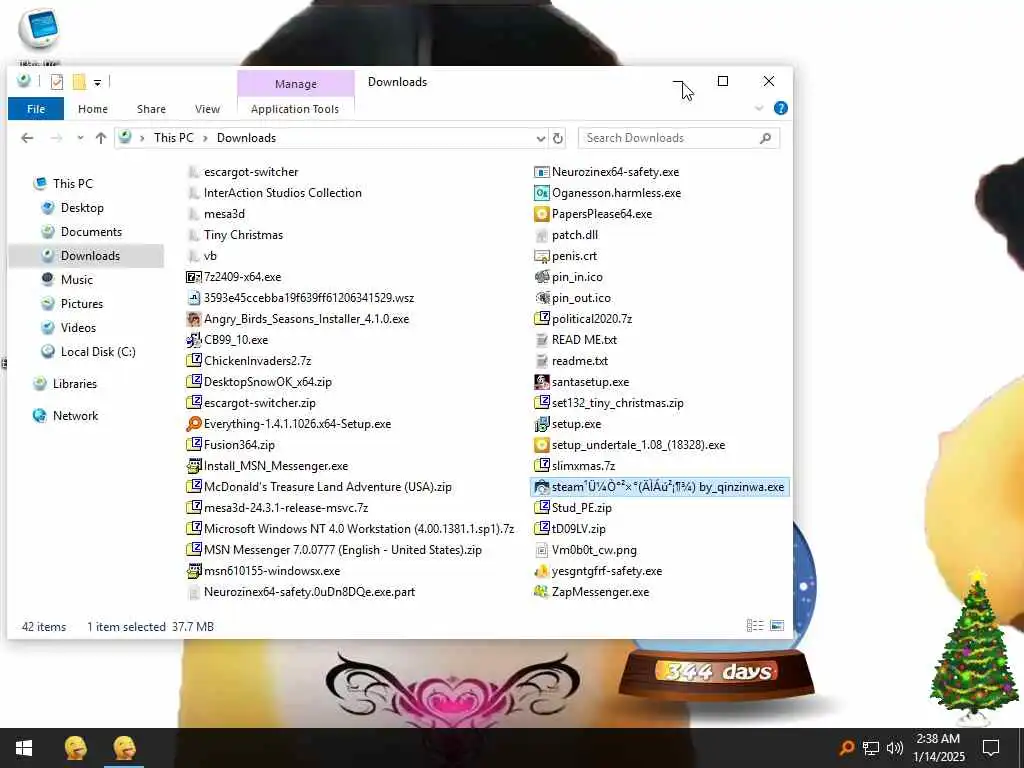This screenshot has width=1024, height=768.
Task: Click the Manage contextual tab
Action: click(x=296, y=84)
